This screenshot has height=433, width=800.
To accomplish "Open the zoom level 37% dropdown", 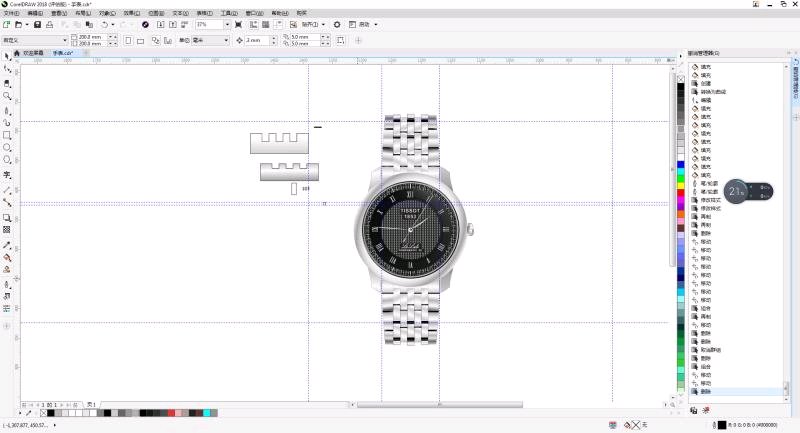I will click(x=228, y=24).
